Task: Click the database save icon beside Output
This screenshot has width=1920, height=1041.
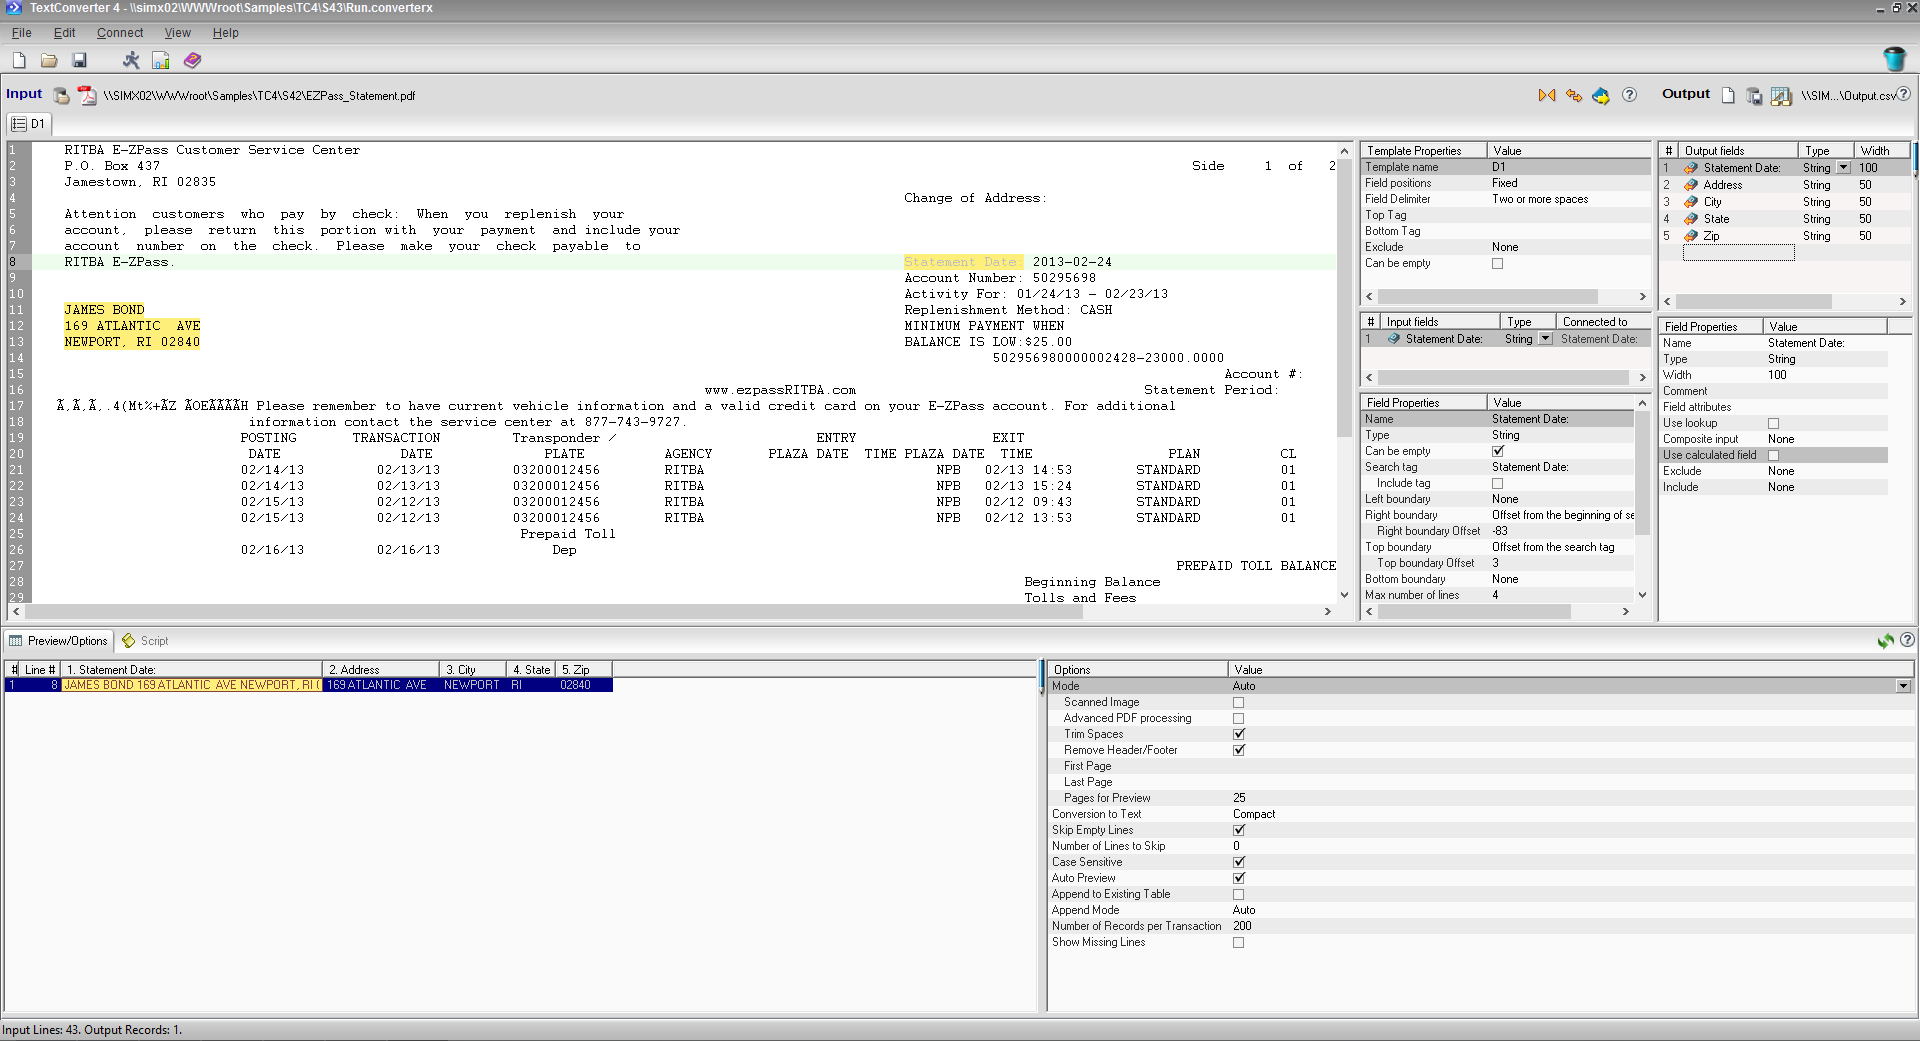Action: point(1754,96)
